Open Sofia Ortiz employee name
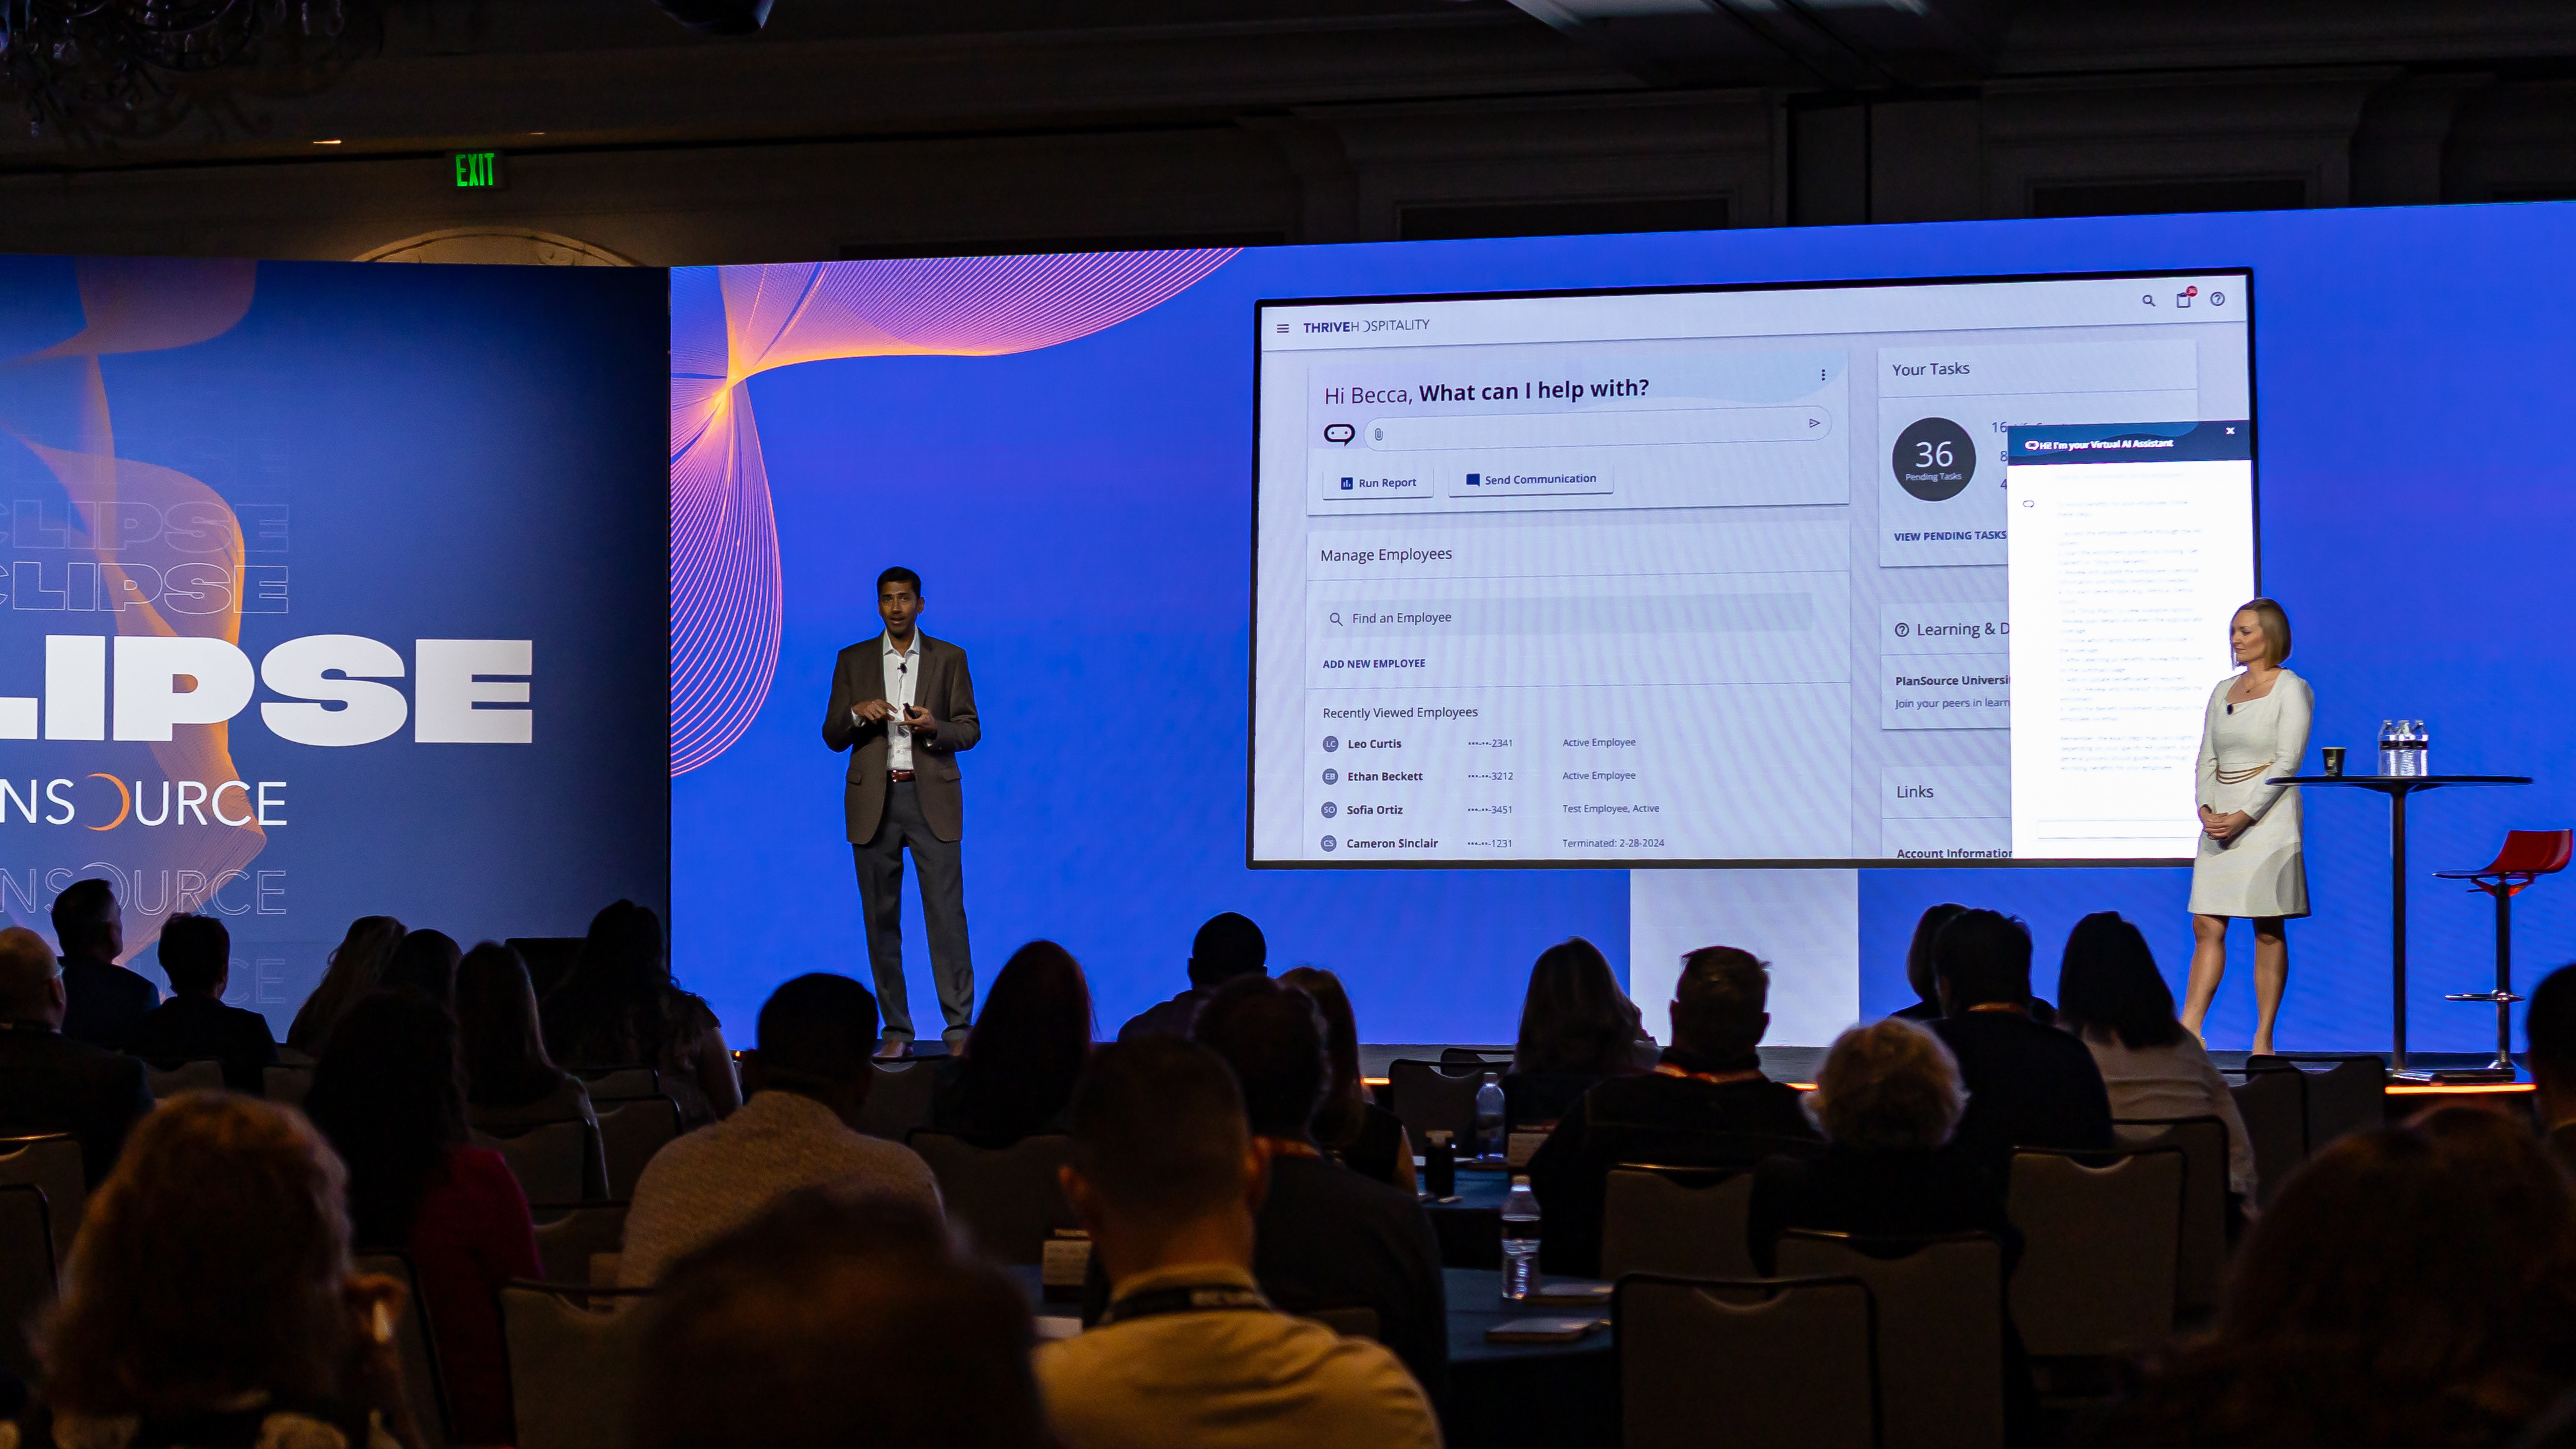2576x1449 pixels. [1375, 810]
